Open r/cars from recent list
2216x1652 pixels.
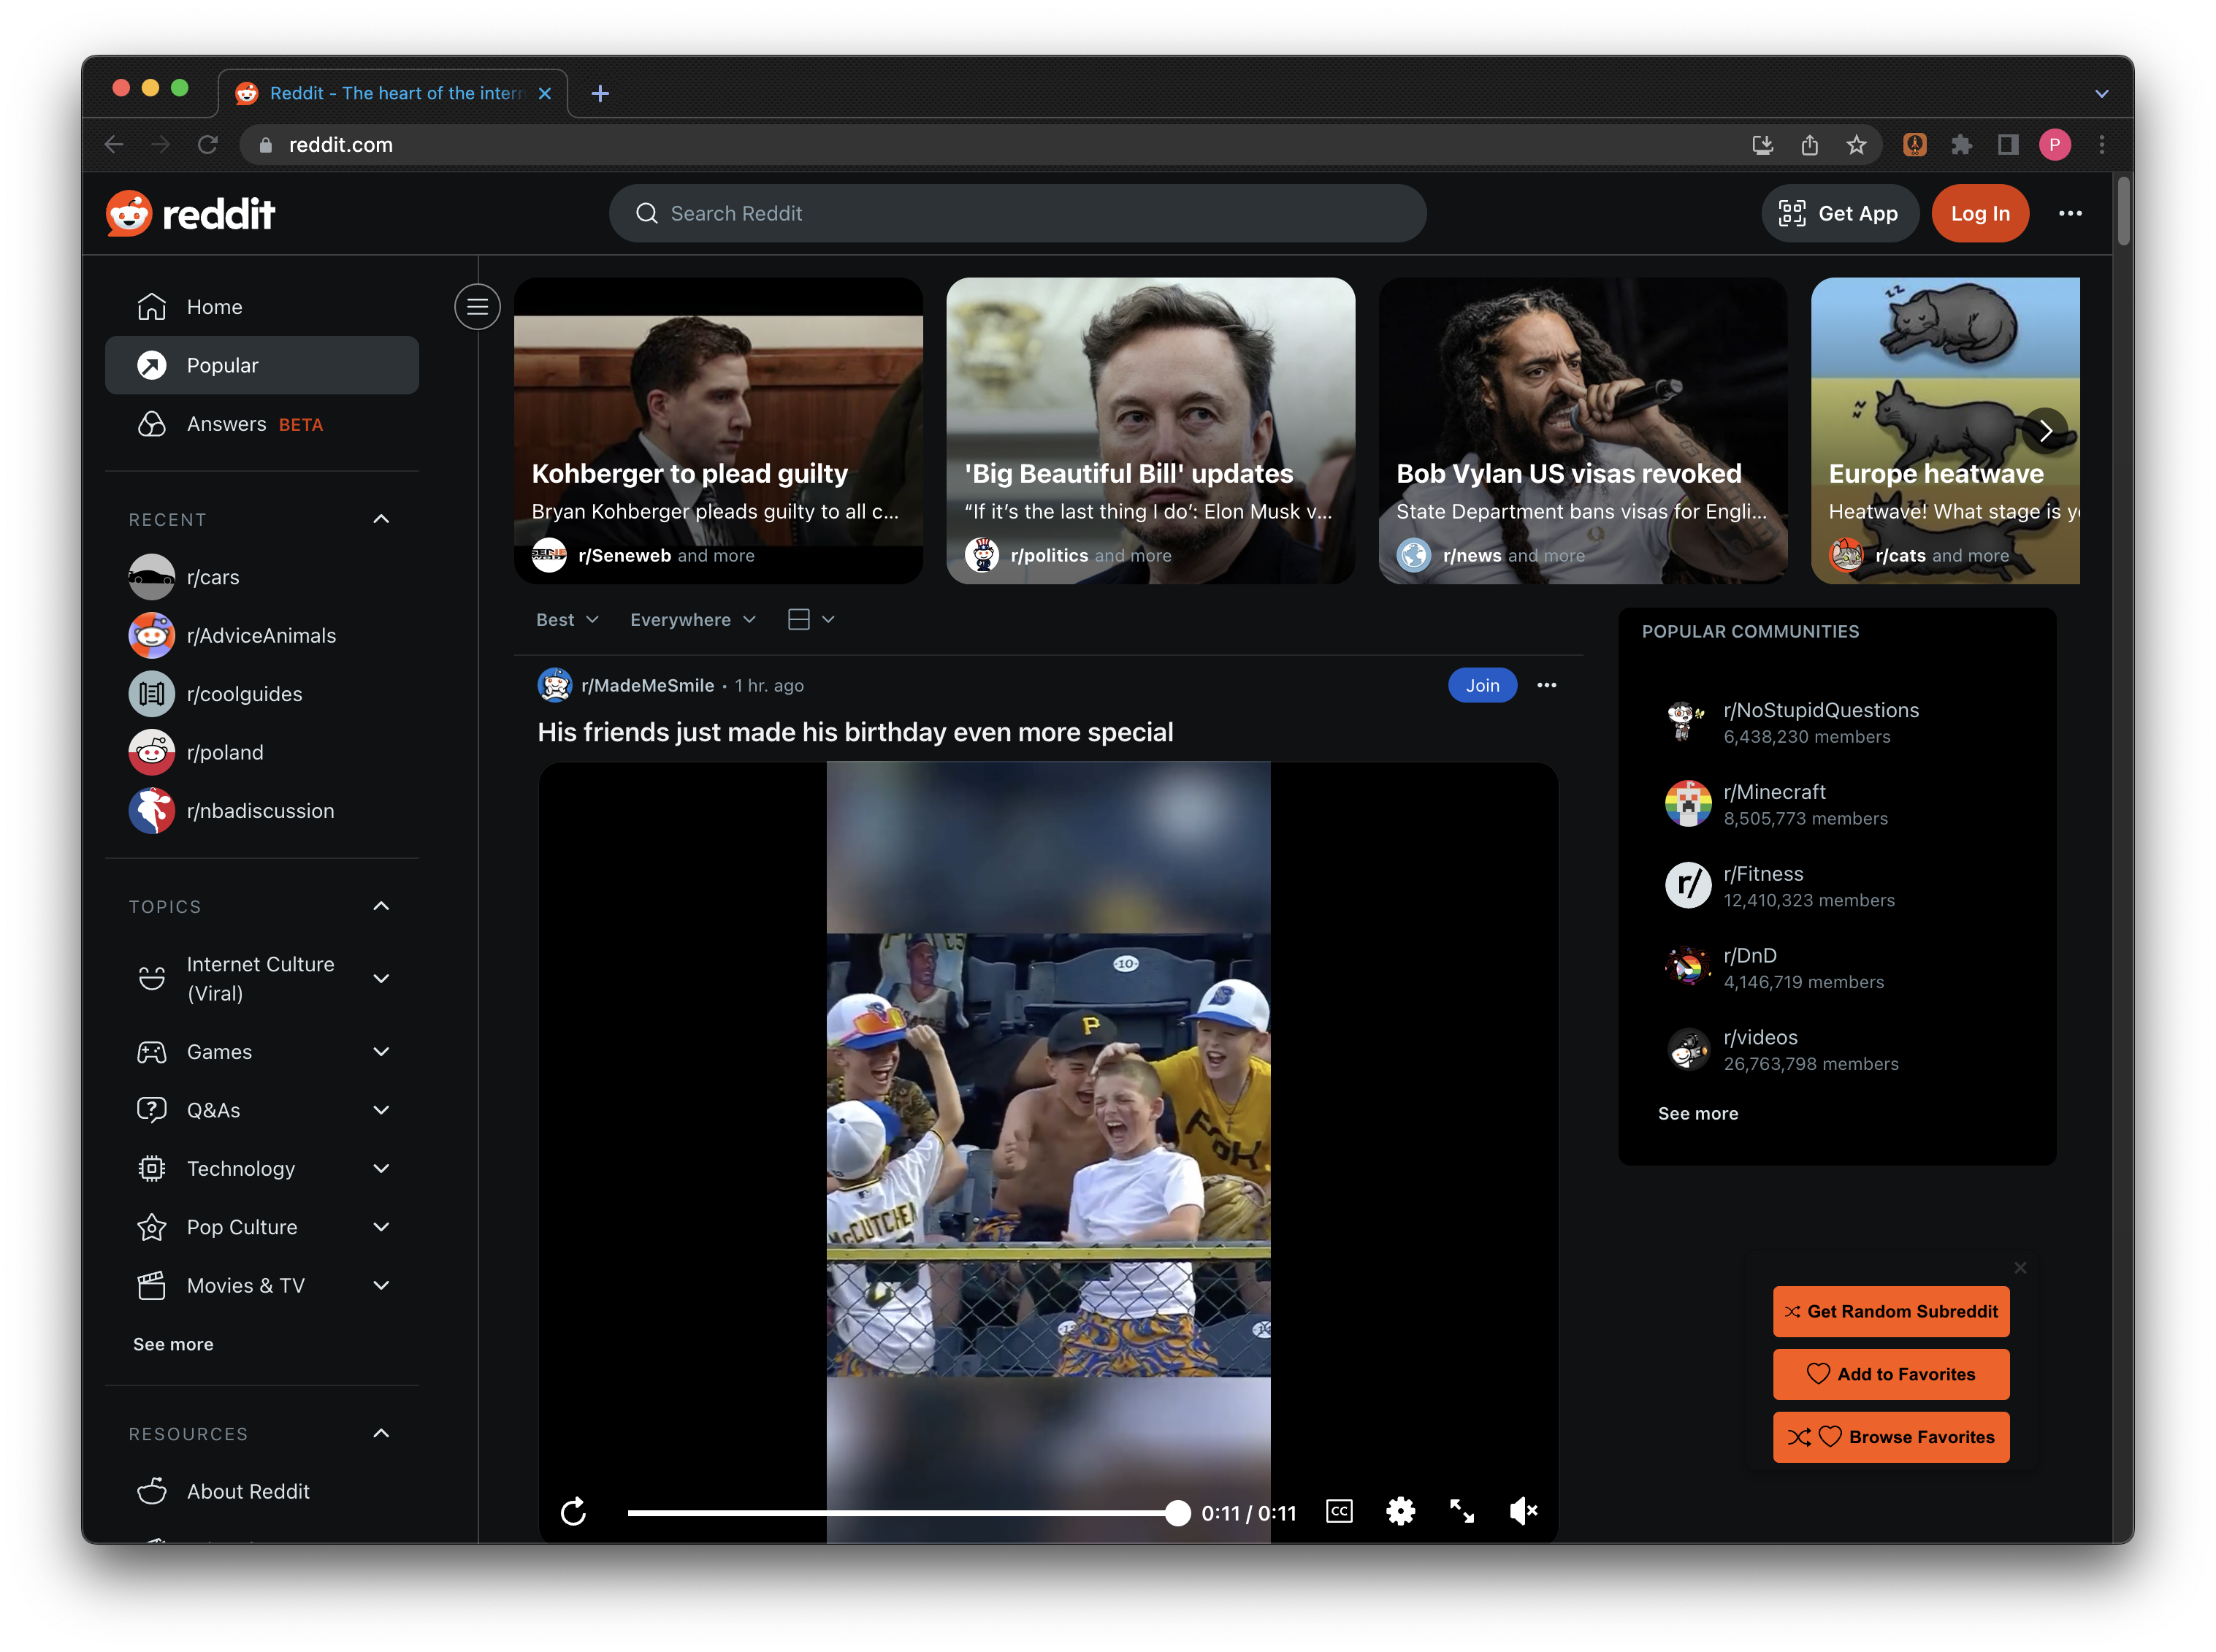[262, 577]
